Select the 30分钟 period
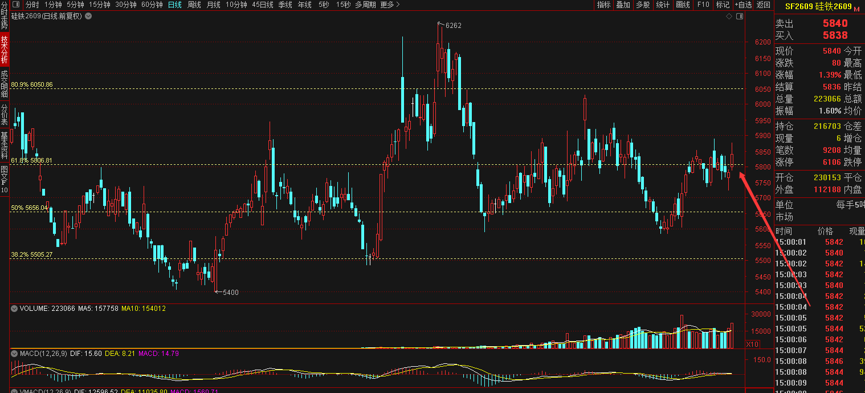Image resolution: width=865 pixels, height=393 pixels. coord(126,4)
